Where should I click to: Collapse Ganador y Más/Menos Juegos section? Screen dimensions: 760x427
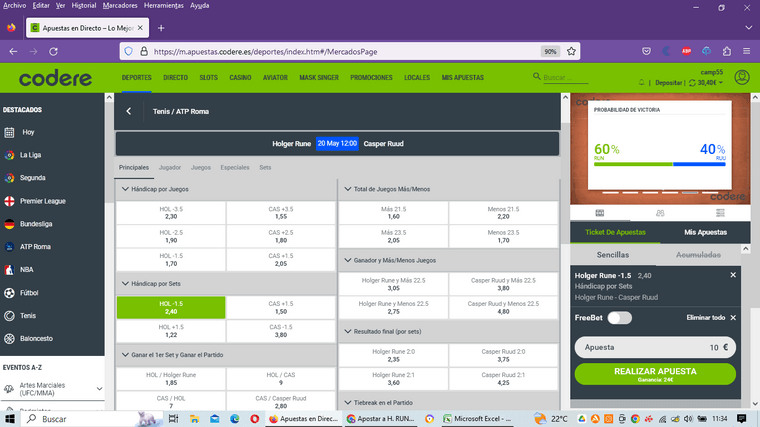pos(348,260)
